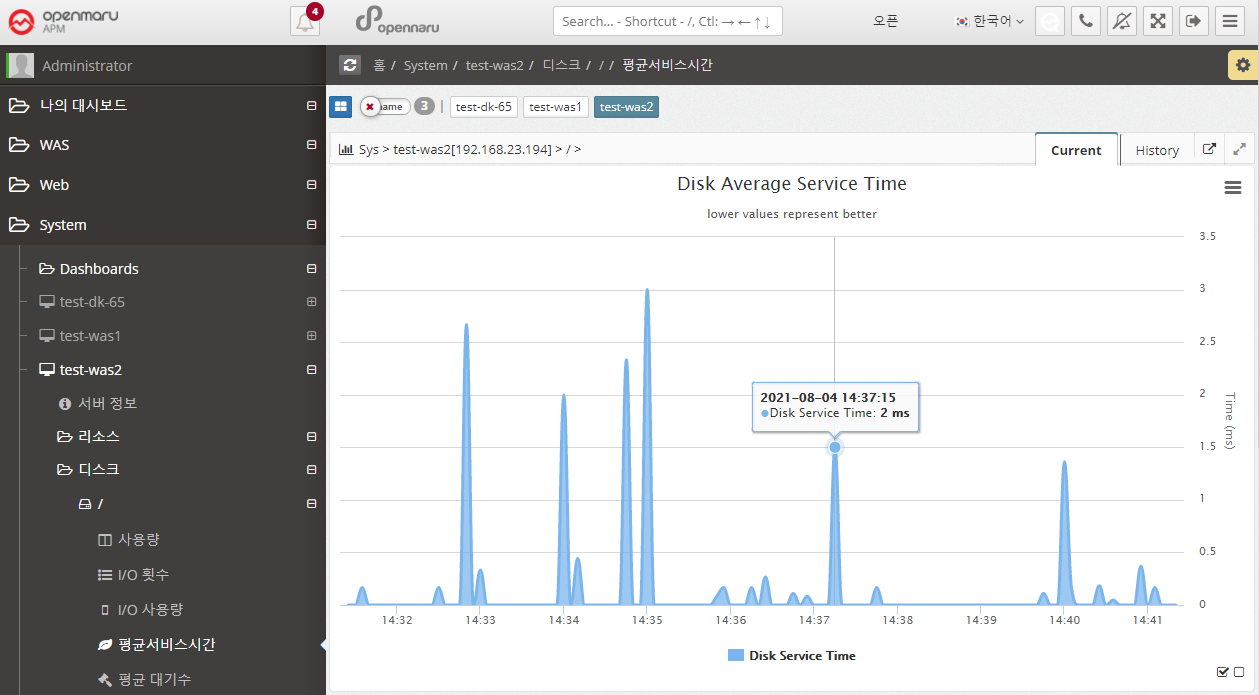The width and height of the screenshot is (1259, 695).
Task: Open the yellow settings gear
Action: pos(1242,65)
